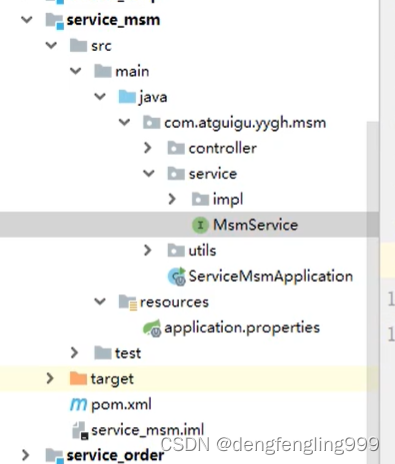Click the service_msm.iml file icon
The width and height of the screenshot is (395, 464).
tap(80, 430)
